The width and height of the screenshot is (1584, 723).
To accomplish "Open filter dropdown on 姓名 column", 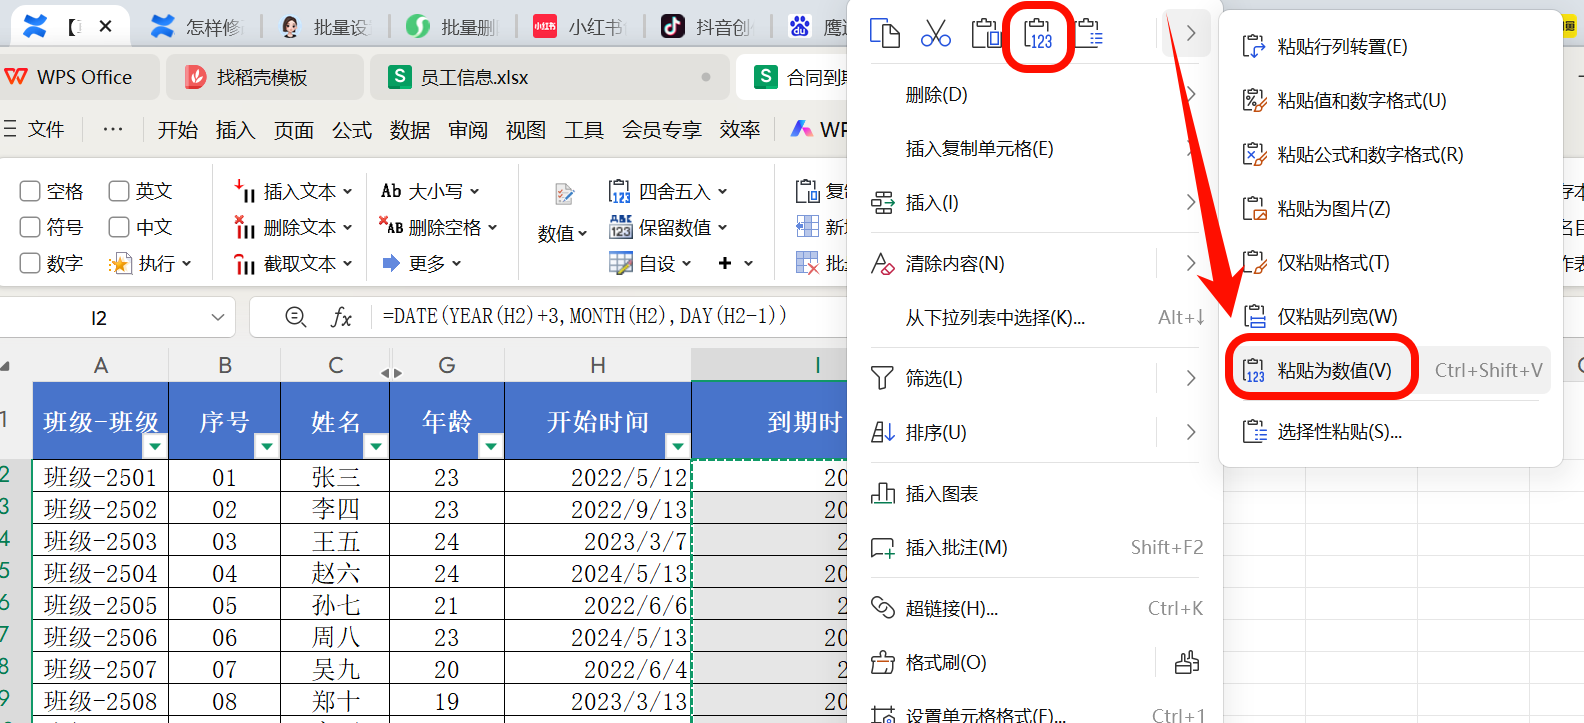I will pyautogui.click(x=376, y=445).
